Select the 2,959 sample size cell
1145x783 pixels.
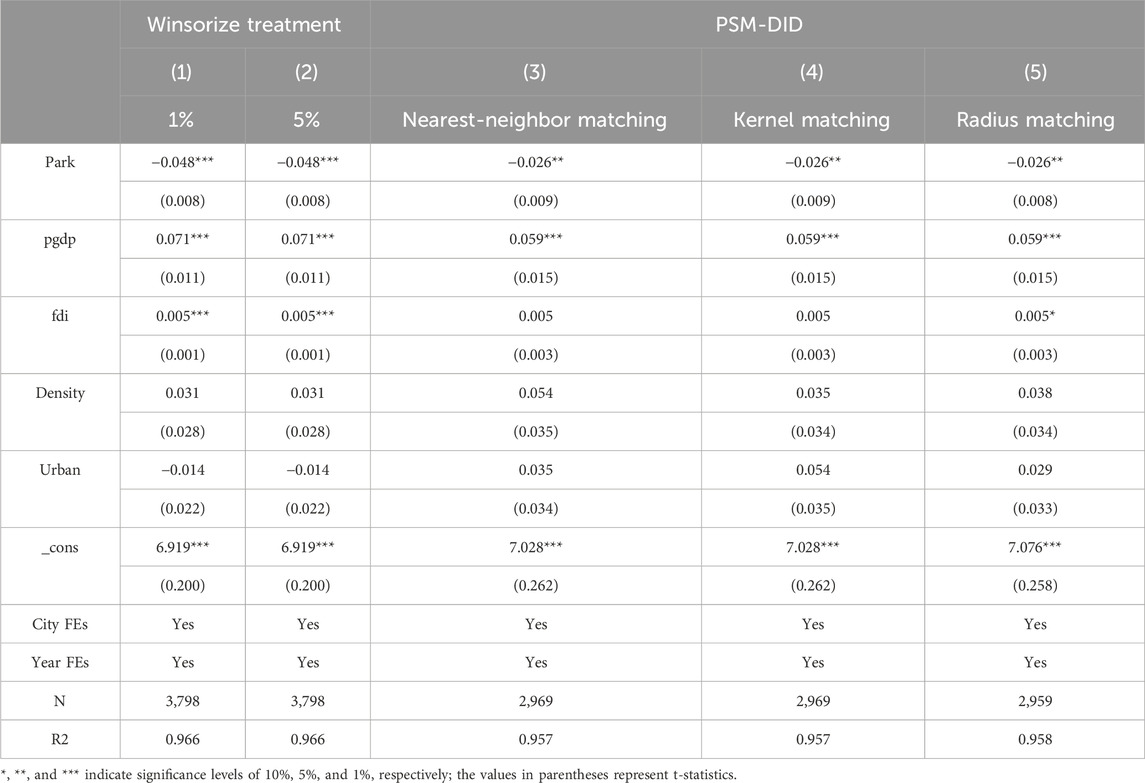(1034, 700)
